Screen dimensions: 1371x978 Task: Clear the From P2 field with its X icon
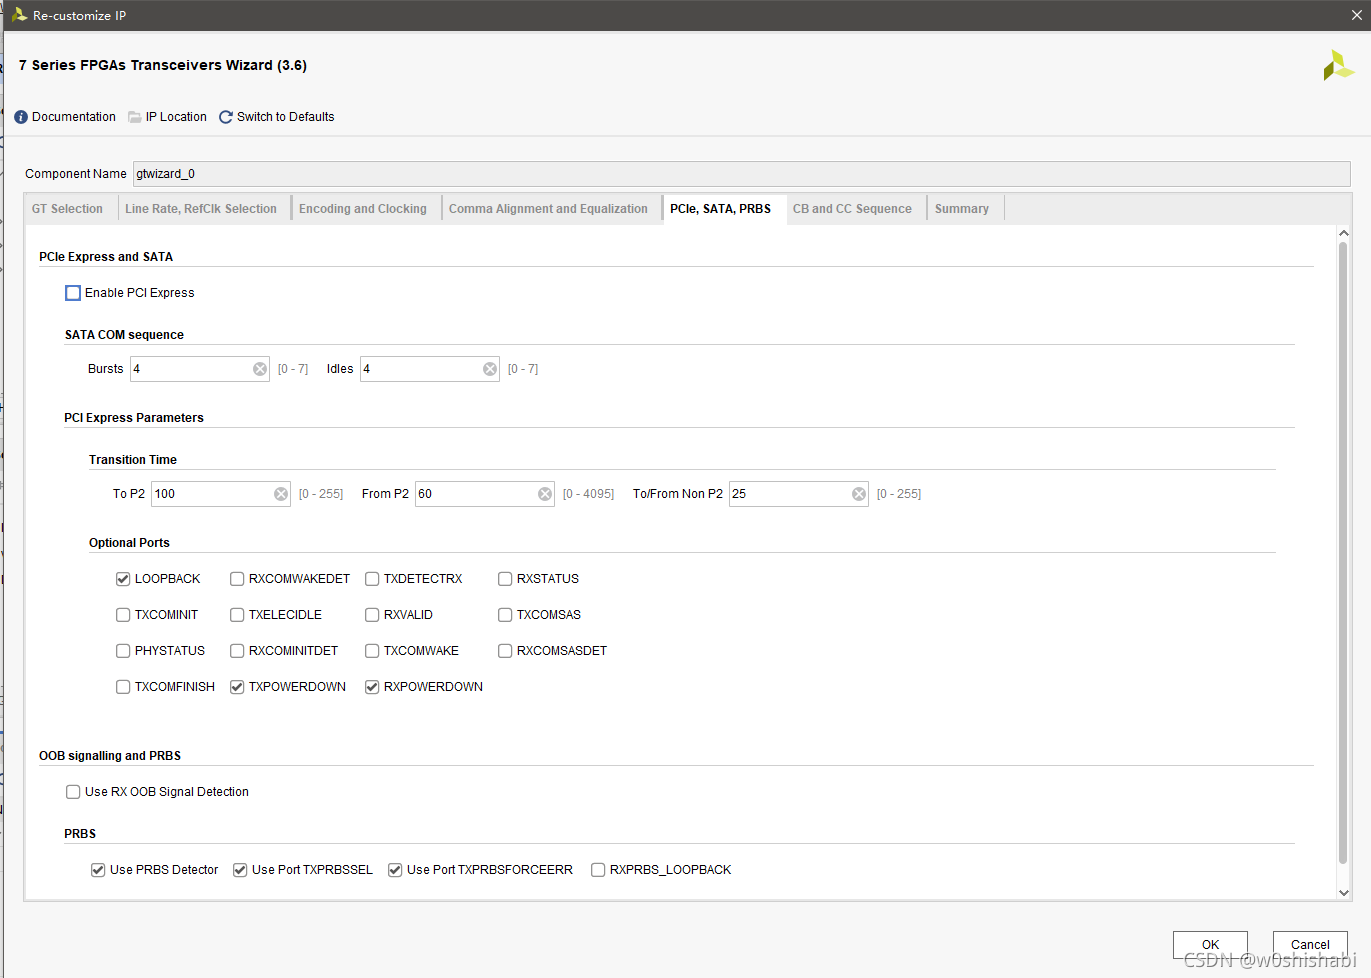[545, 494]
